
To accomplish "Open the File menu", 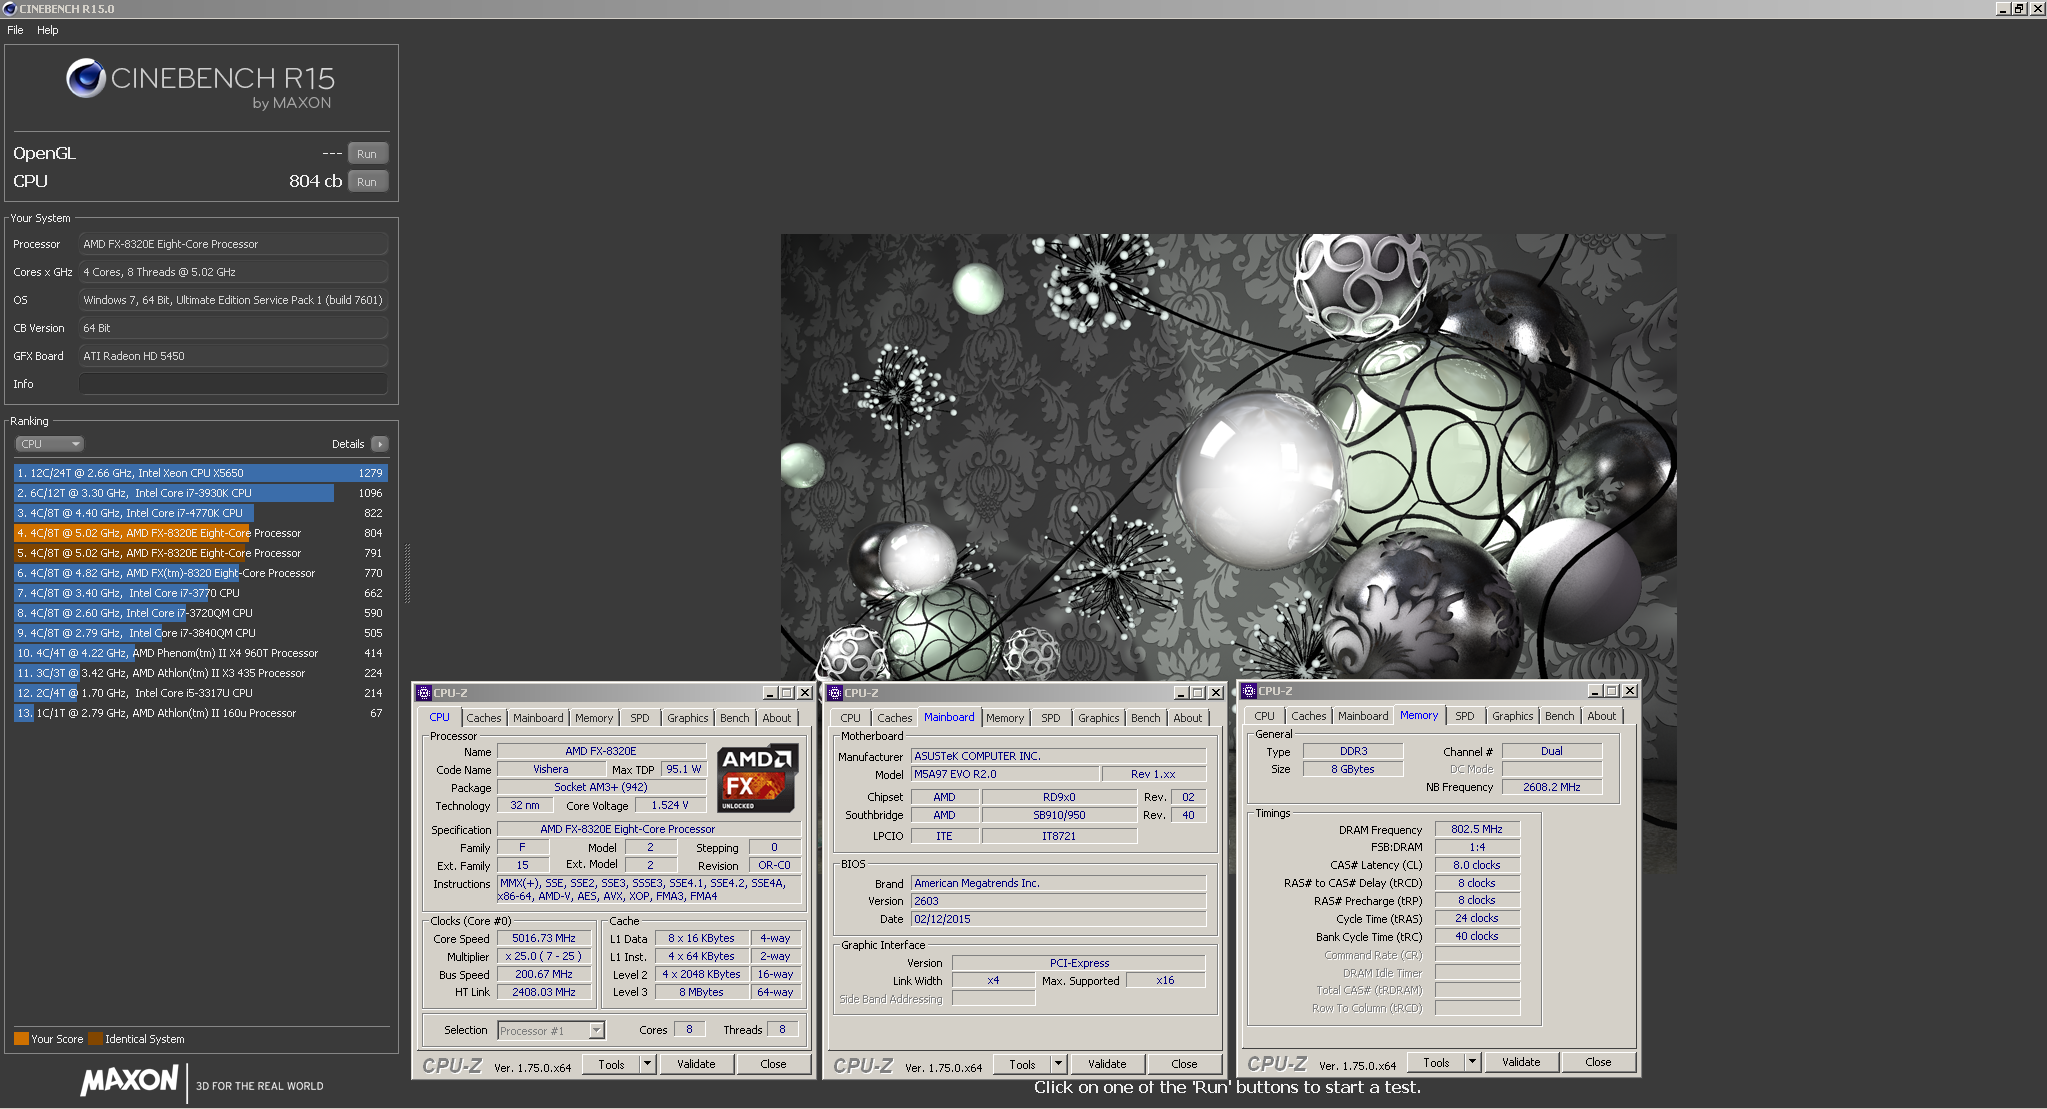I will click(x=15, y=30).
